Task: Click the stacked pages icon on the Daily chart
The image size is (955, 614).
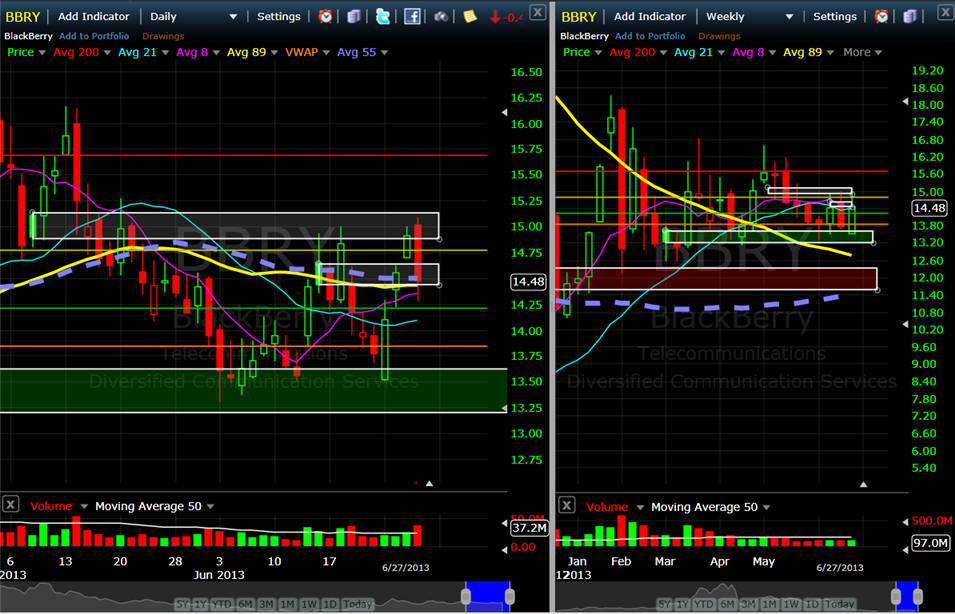Action: click(354, 16)
